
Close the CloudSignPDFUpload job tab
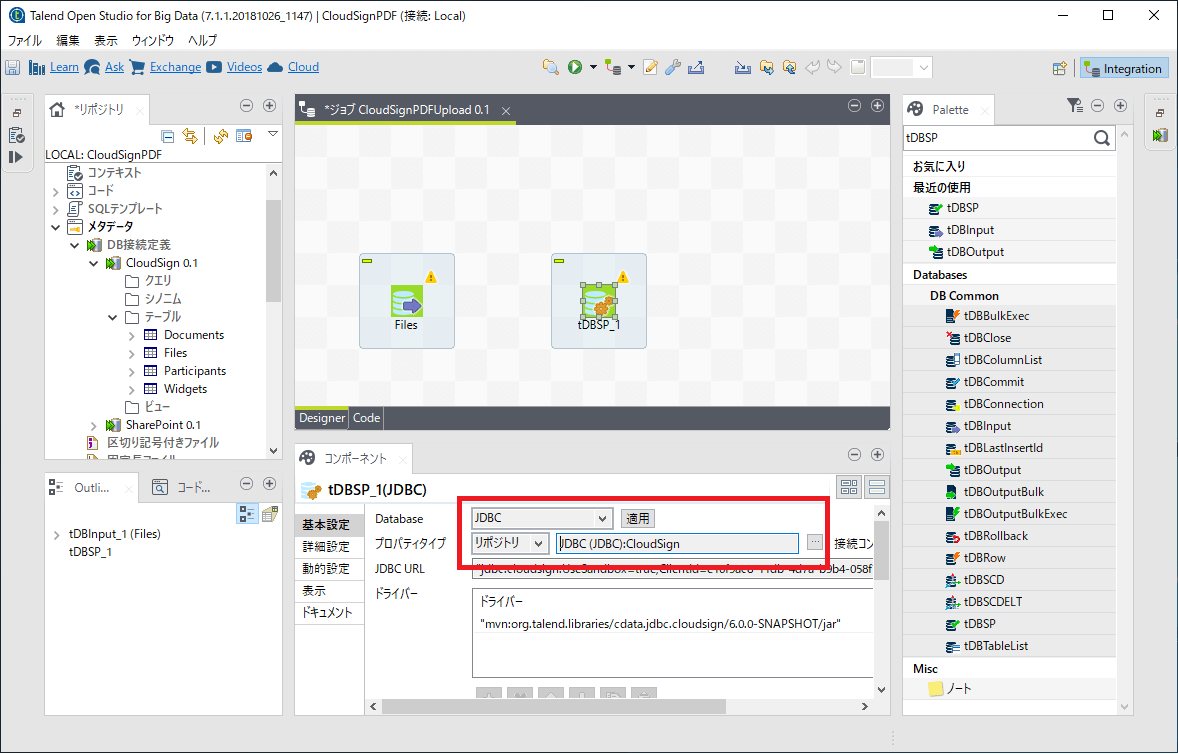pyautogui.click(x=506, y=110)
